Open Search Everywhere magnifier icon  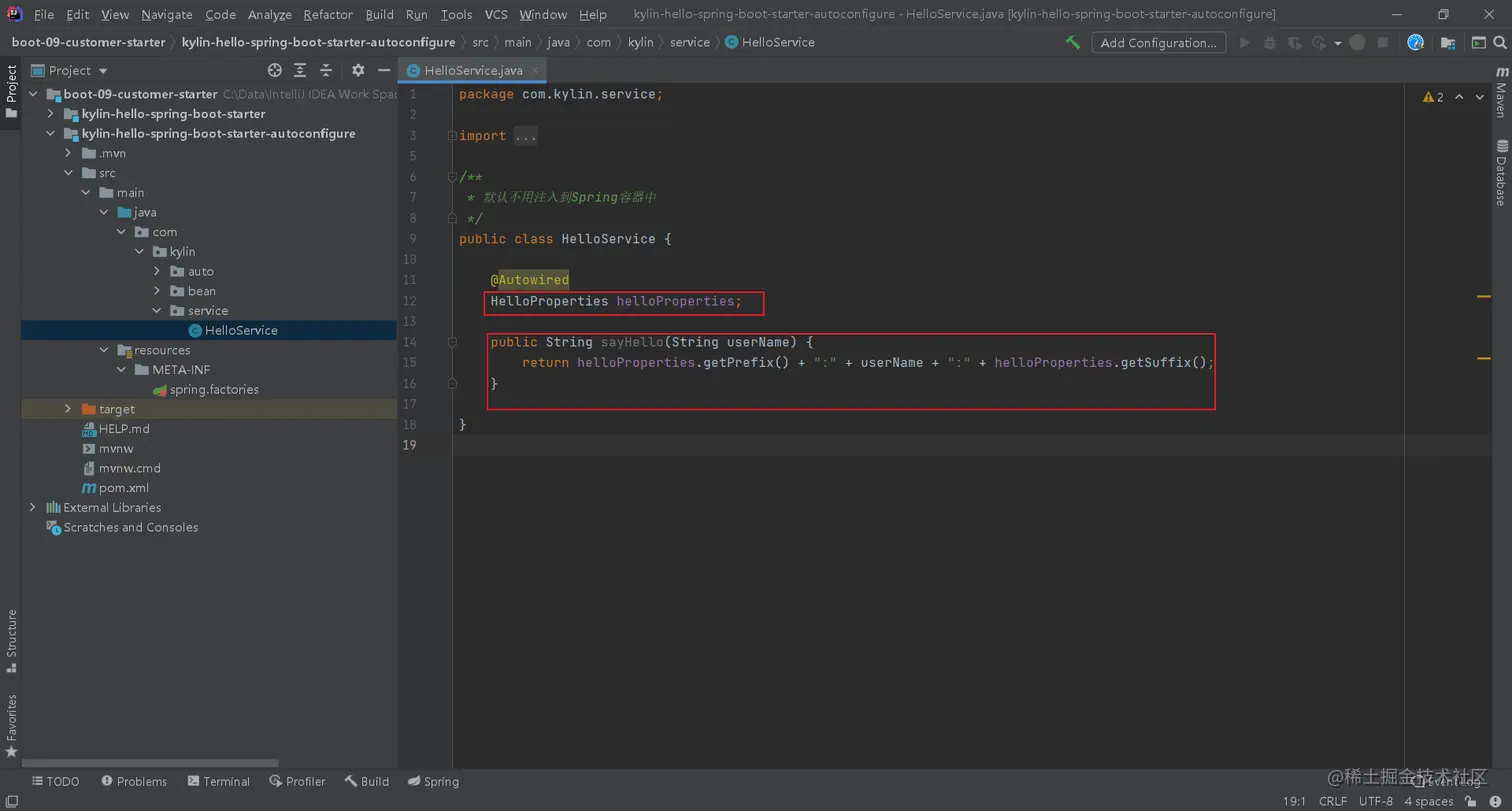click(1502, 43)
